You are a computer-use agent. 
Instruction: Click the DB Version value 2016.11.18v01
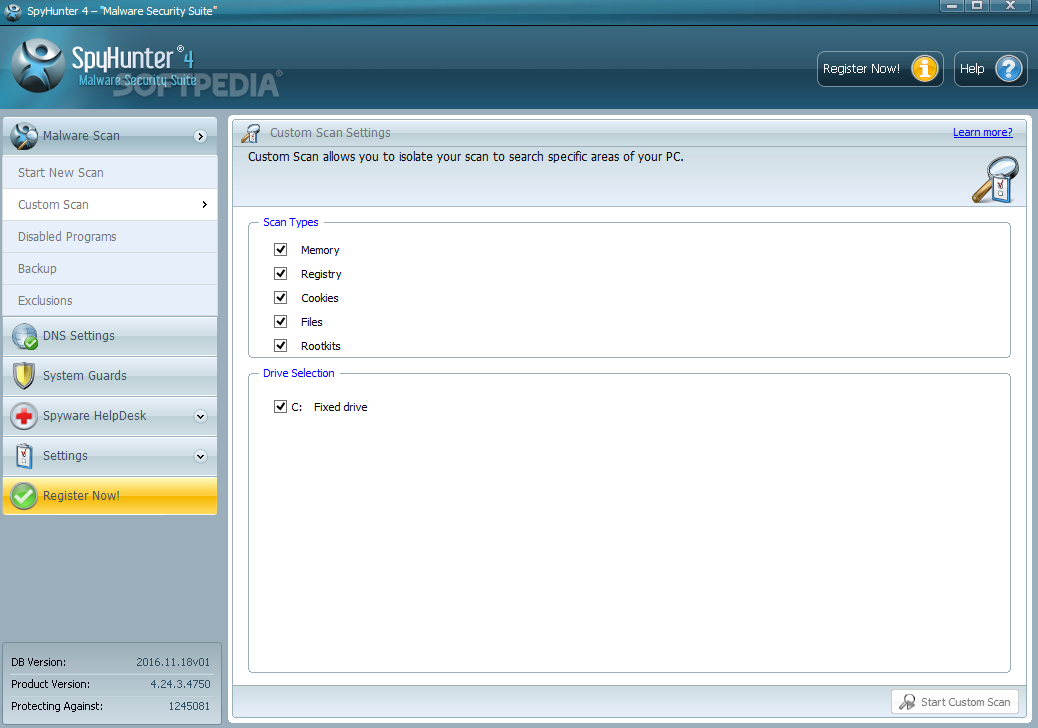173,662
